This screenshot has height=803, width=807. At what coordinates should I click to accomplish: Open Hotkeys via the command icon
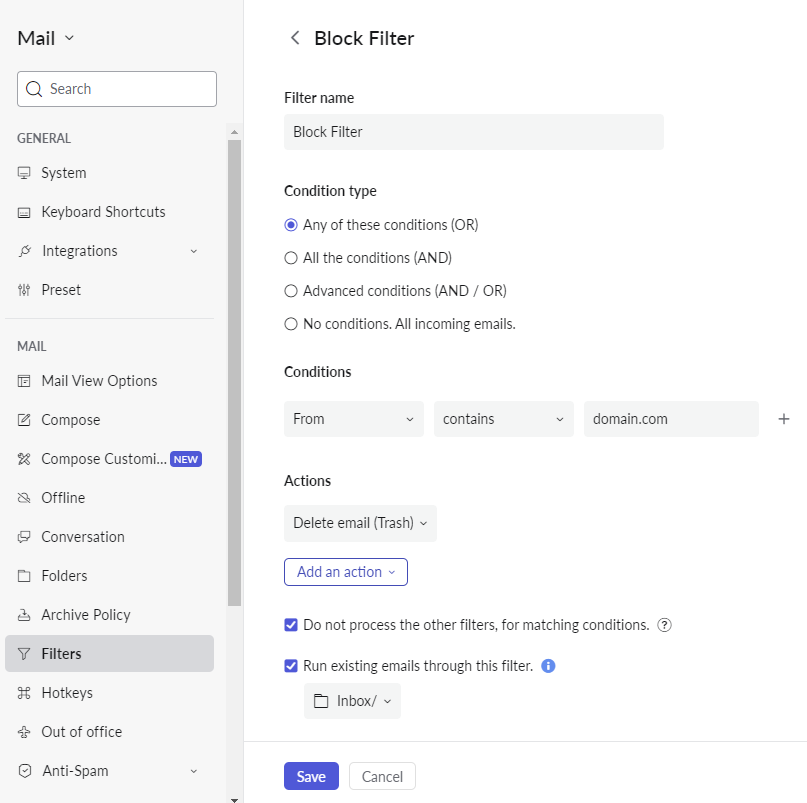[23, 692]
